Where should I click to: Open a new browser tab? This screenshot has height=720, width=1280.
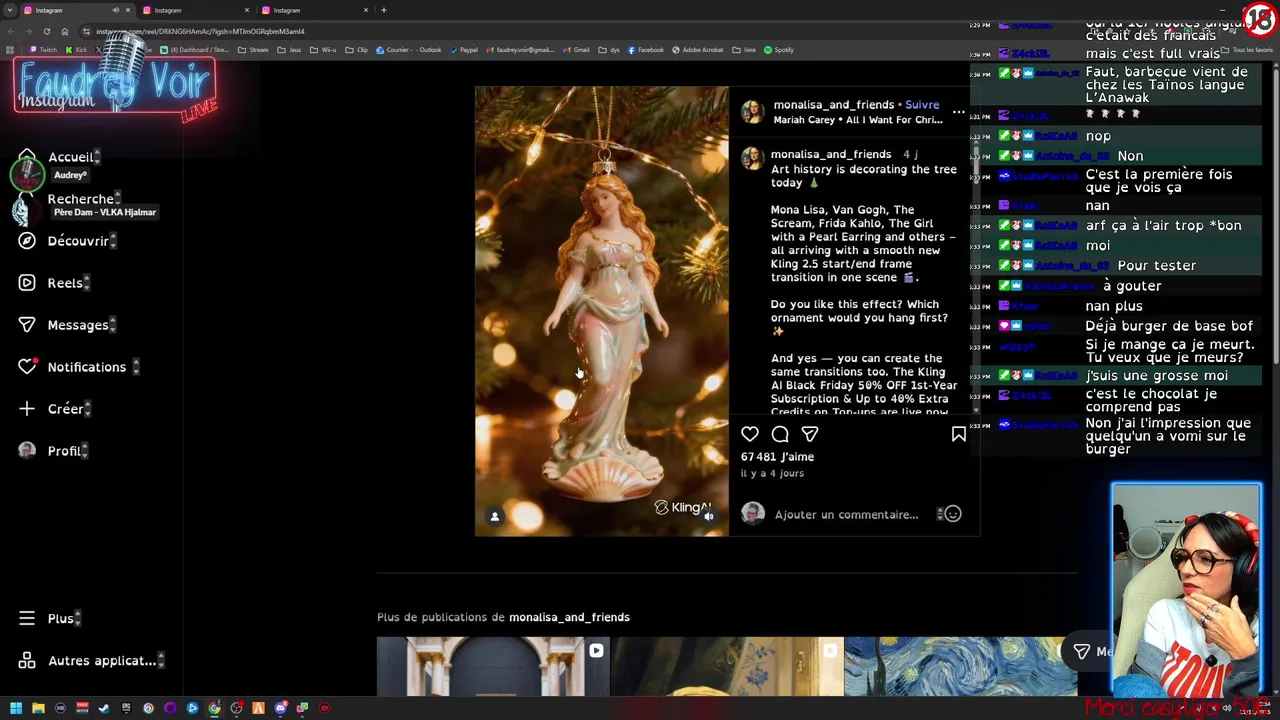coord(384,10)
